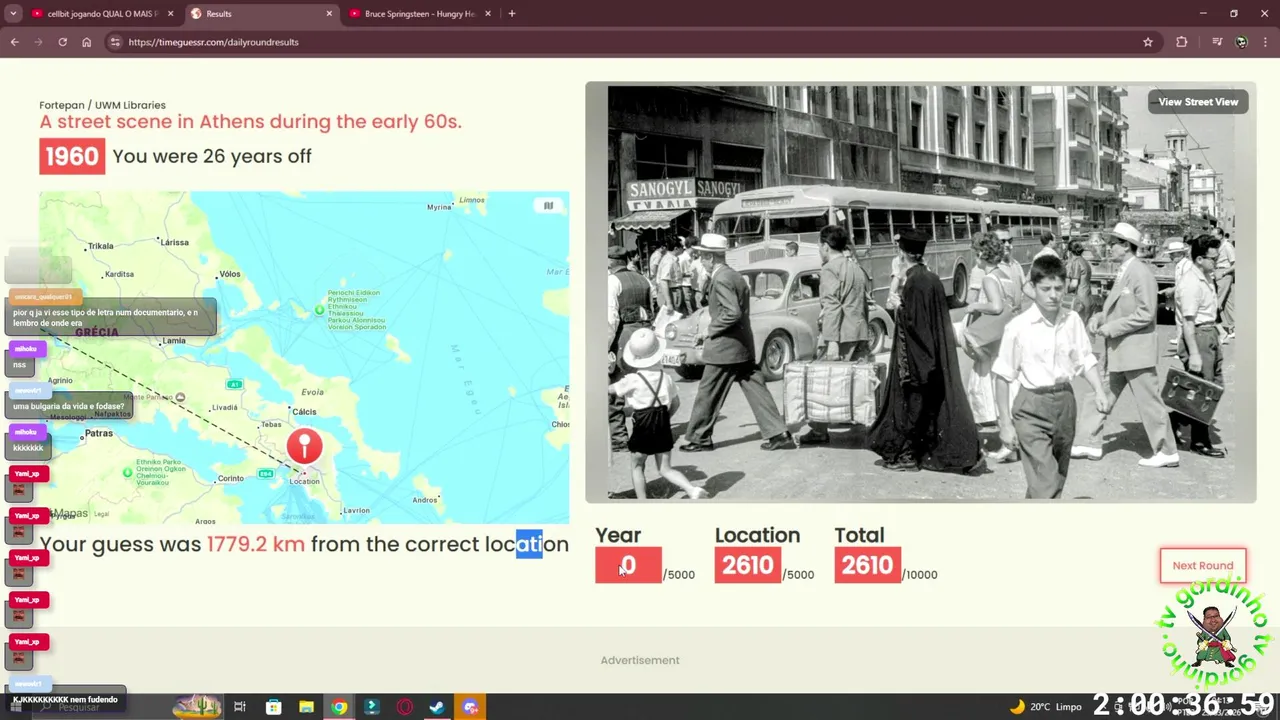1280x720 pixels.
Task: Open the tab search dropdown arrow
Action: (13, 14)
